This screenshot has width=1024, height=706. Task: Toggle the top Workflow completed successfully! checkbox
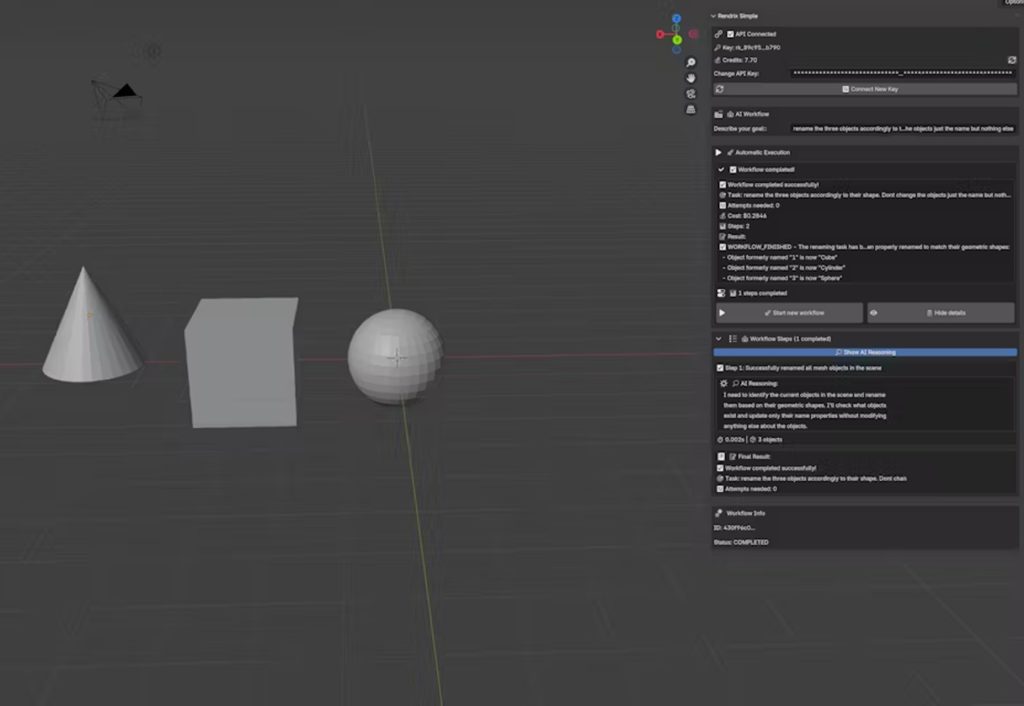pos(723,185)
